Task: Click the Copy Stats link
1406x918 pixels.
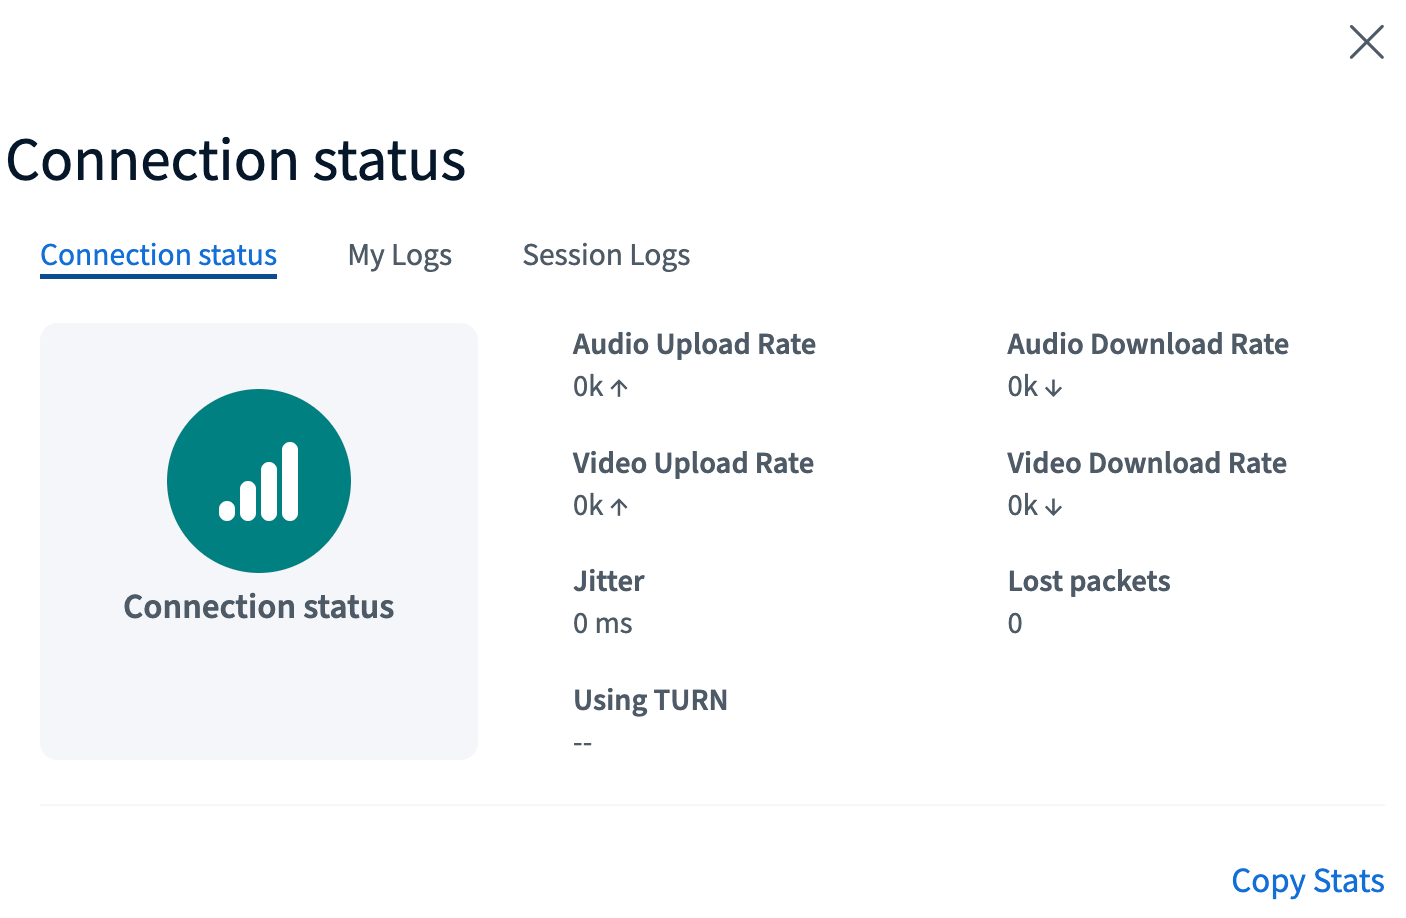Action: [1307, 880]
